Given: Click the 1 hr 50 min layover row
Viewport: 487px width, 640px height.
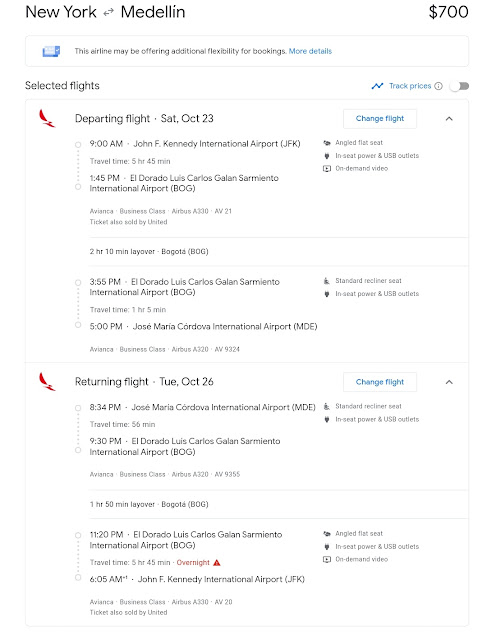Looking at the screenshot, I should coord(279,504).
